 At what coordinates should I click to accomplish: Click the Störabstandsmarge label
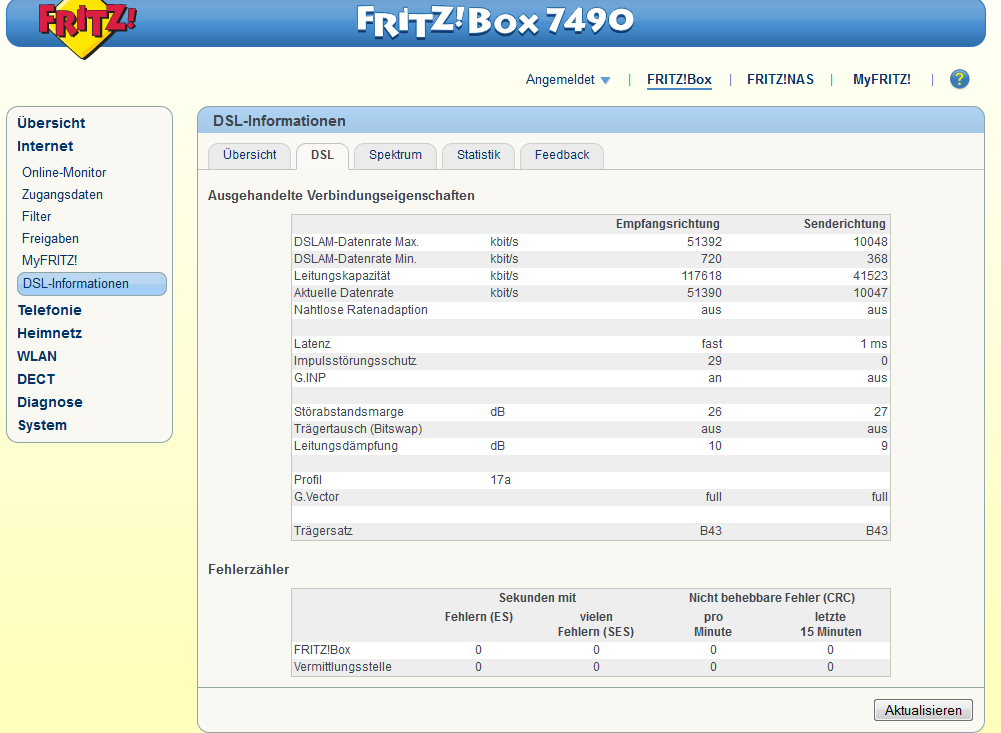349,412
